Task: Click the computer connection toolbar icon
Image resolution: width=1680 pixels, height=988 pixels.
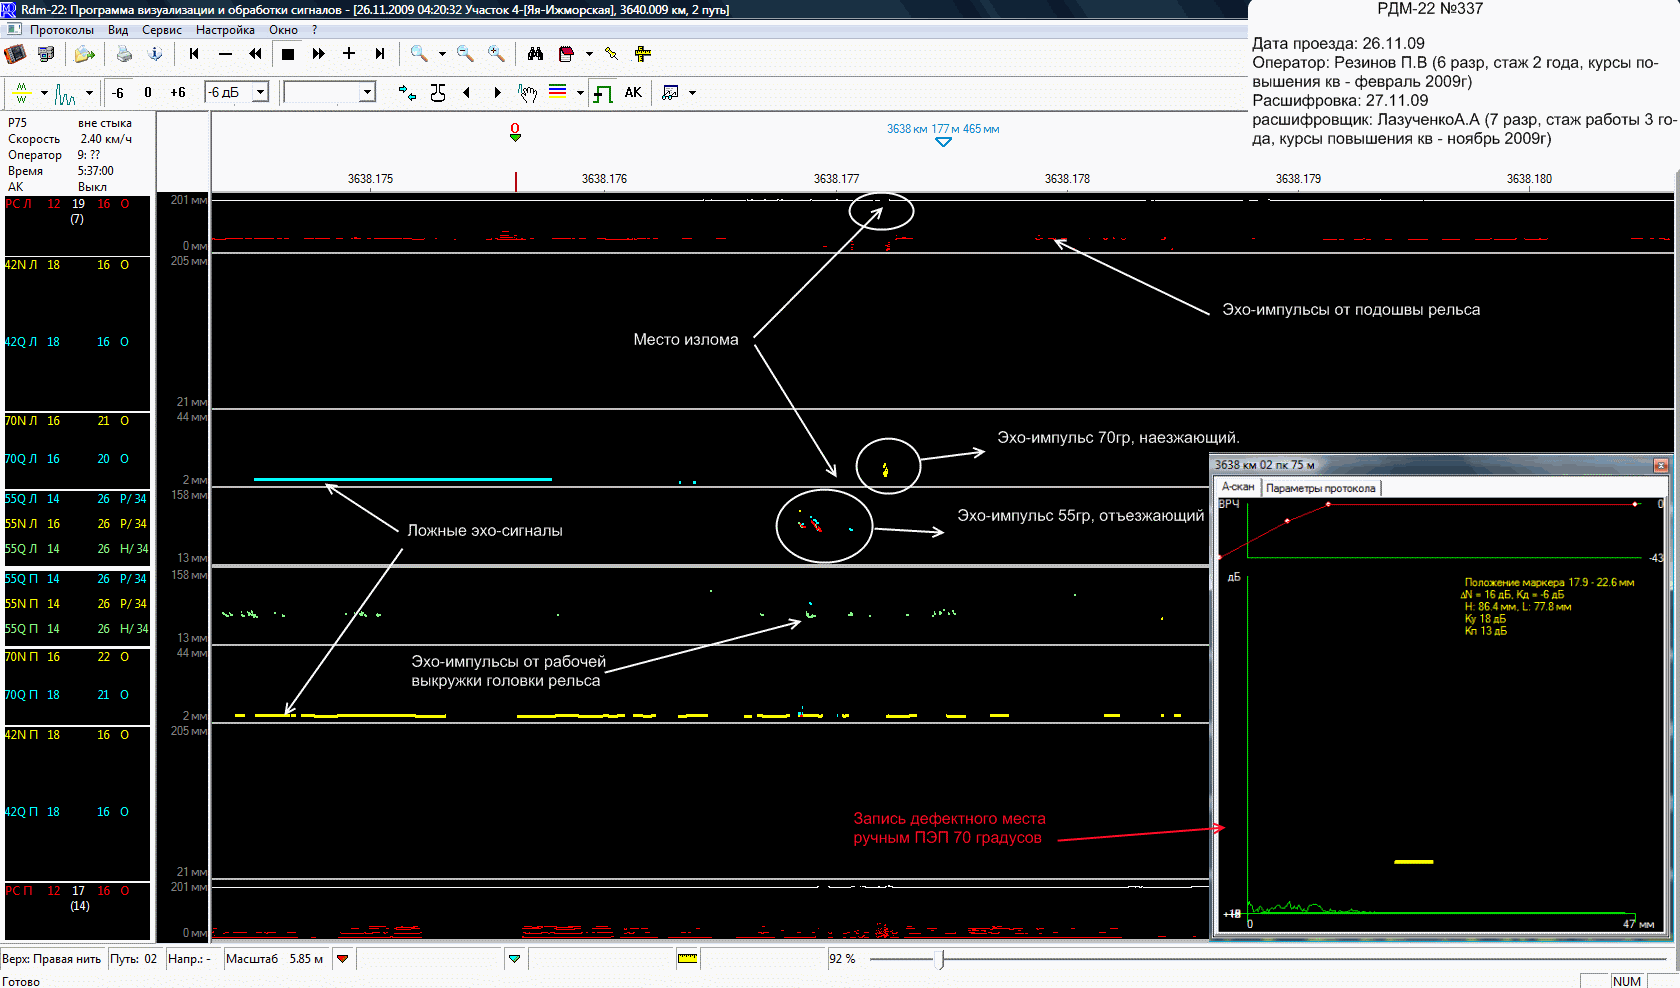Action: tap(46, 54)
